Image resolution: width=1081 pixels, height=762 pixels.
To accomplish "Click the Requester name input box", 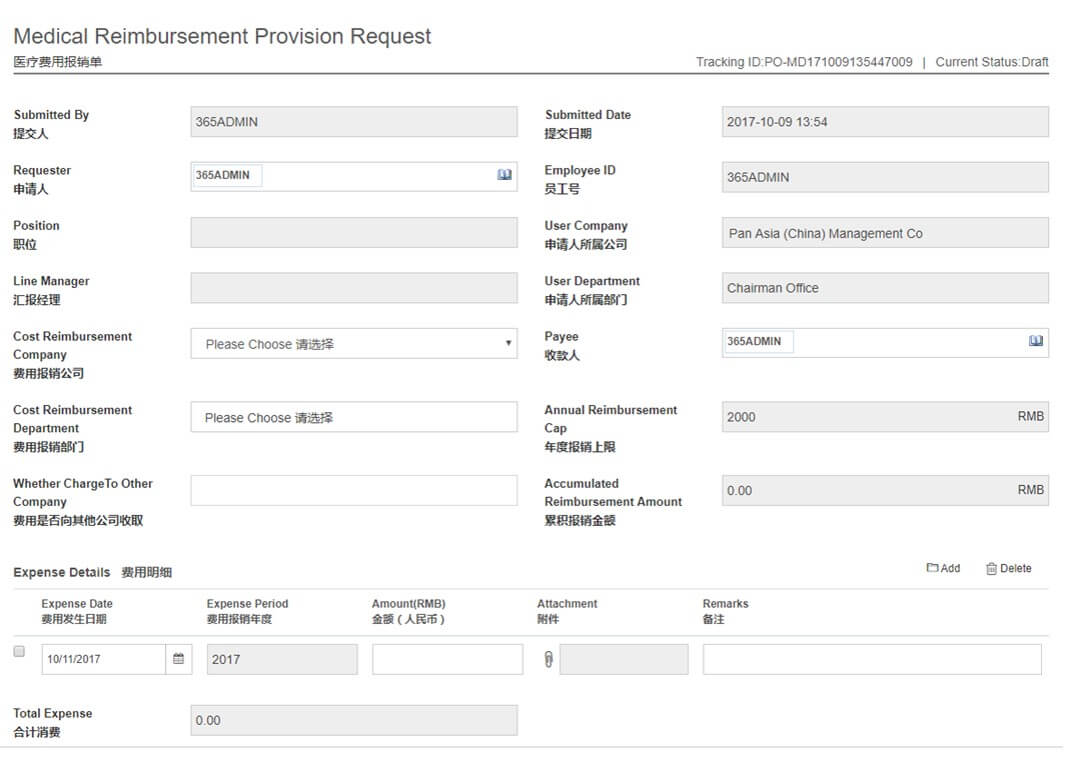I will [x=227, y=175].
